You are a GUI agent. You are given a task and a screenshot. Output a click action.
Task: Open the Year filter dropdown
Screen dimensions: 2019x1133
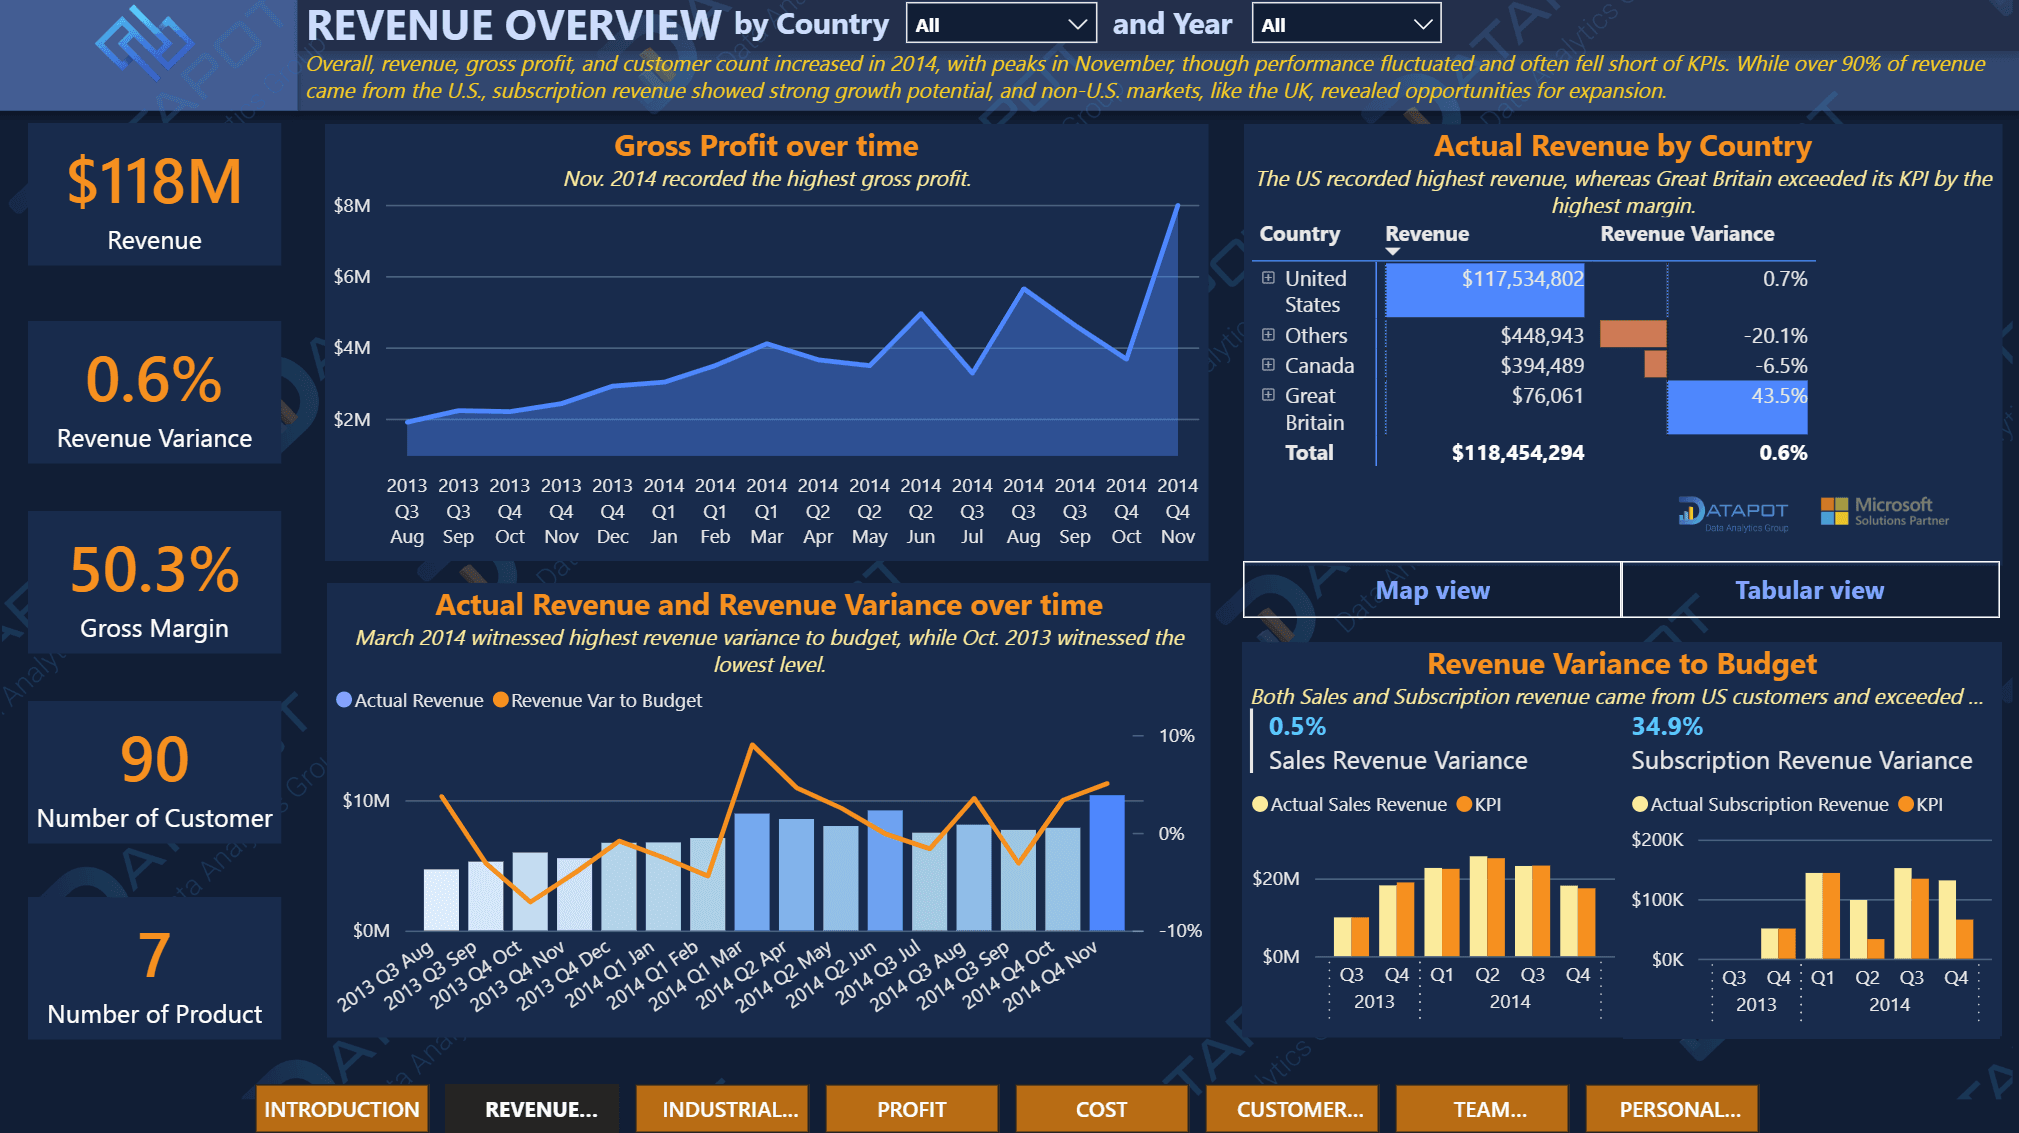(1346, 24)
